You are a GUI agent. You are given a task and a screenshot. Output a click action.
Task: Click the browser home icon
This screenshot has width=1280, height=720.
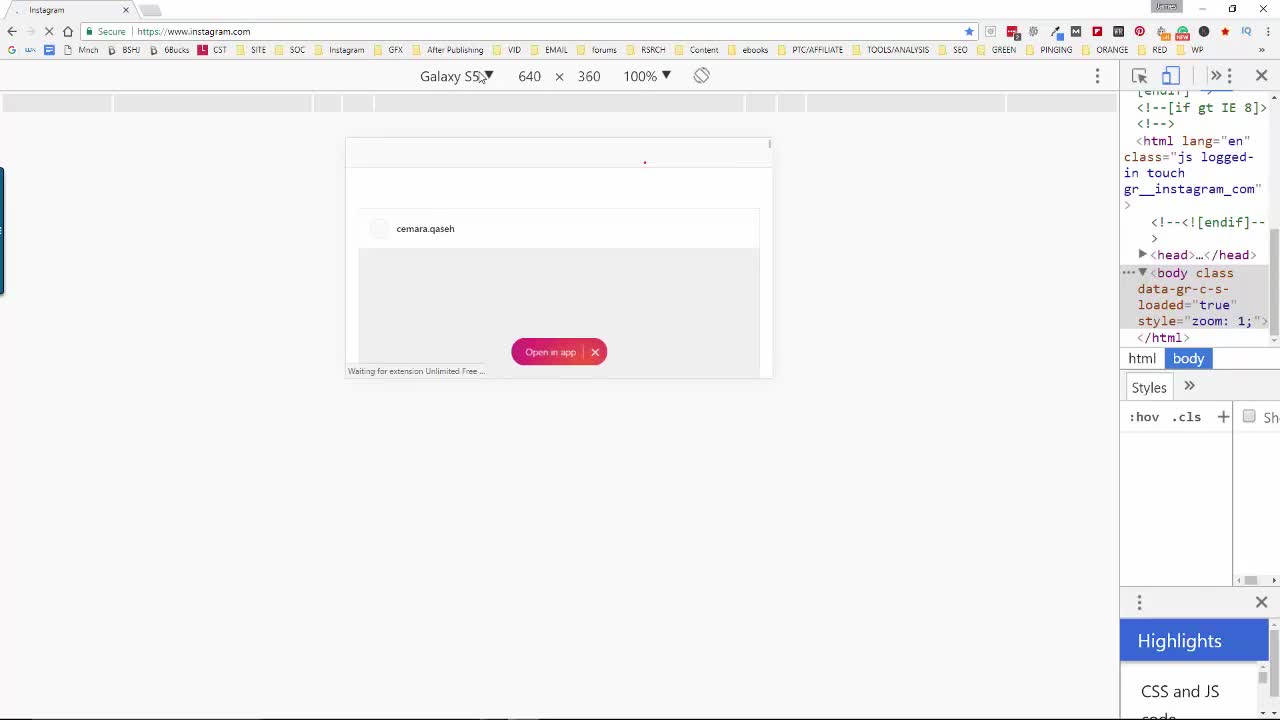pos(68,32)
